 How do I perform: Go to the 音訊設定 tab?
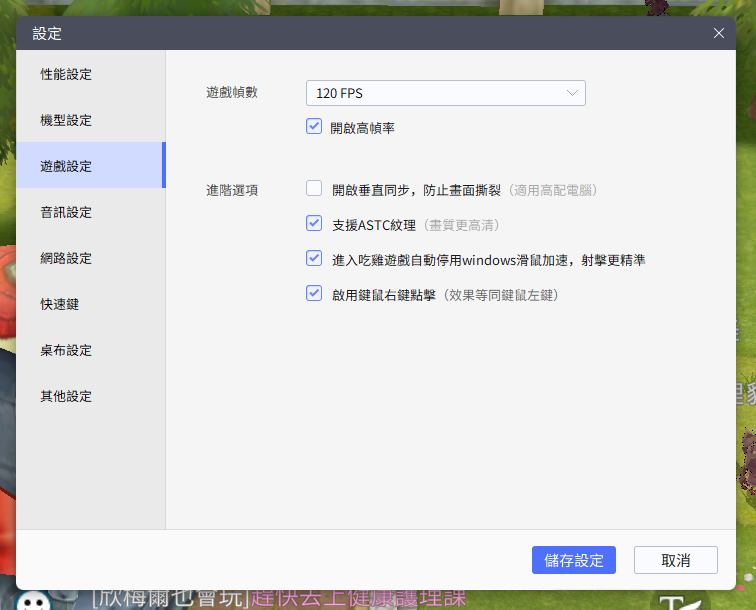pyautogui.click(x=91, y=212)
